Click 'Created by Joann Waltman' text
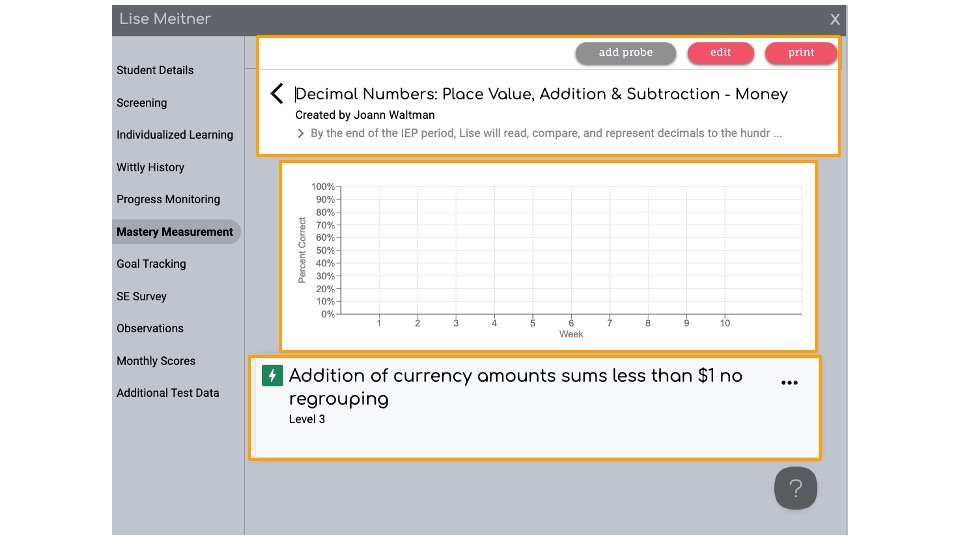The image size is (960, 540). click(x=365, y=115)
